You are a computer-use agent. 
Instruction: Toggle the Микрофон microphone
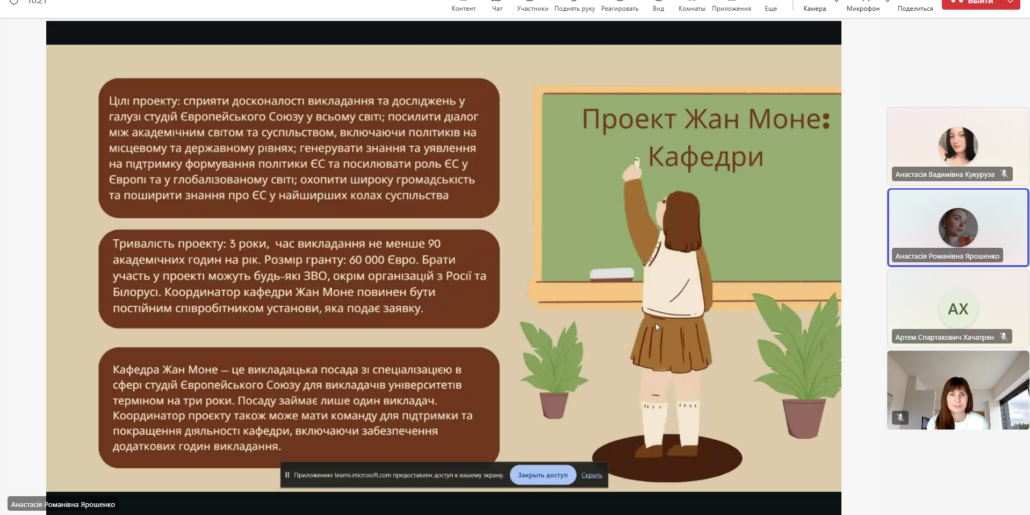(862, 6)
